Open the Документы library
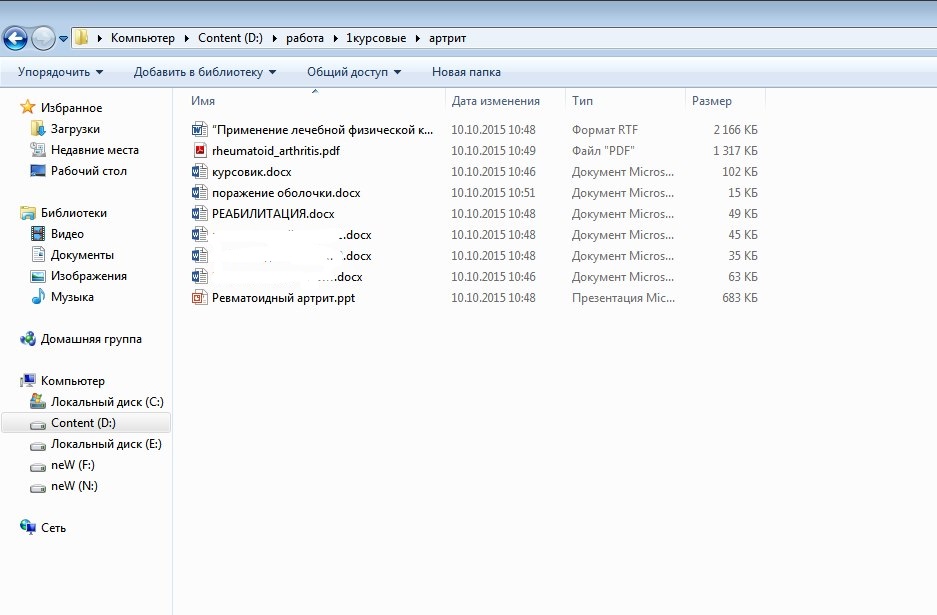Screen dimensions: 937x615 click(82, 255)
